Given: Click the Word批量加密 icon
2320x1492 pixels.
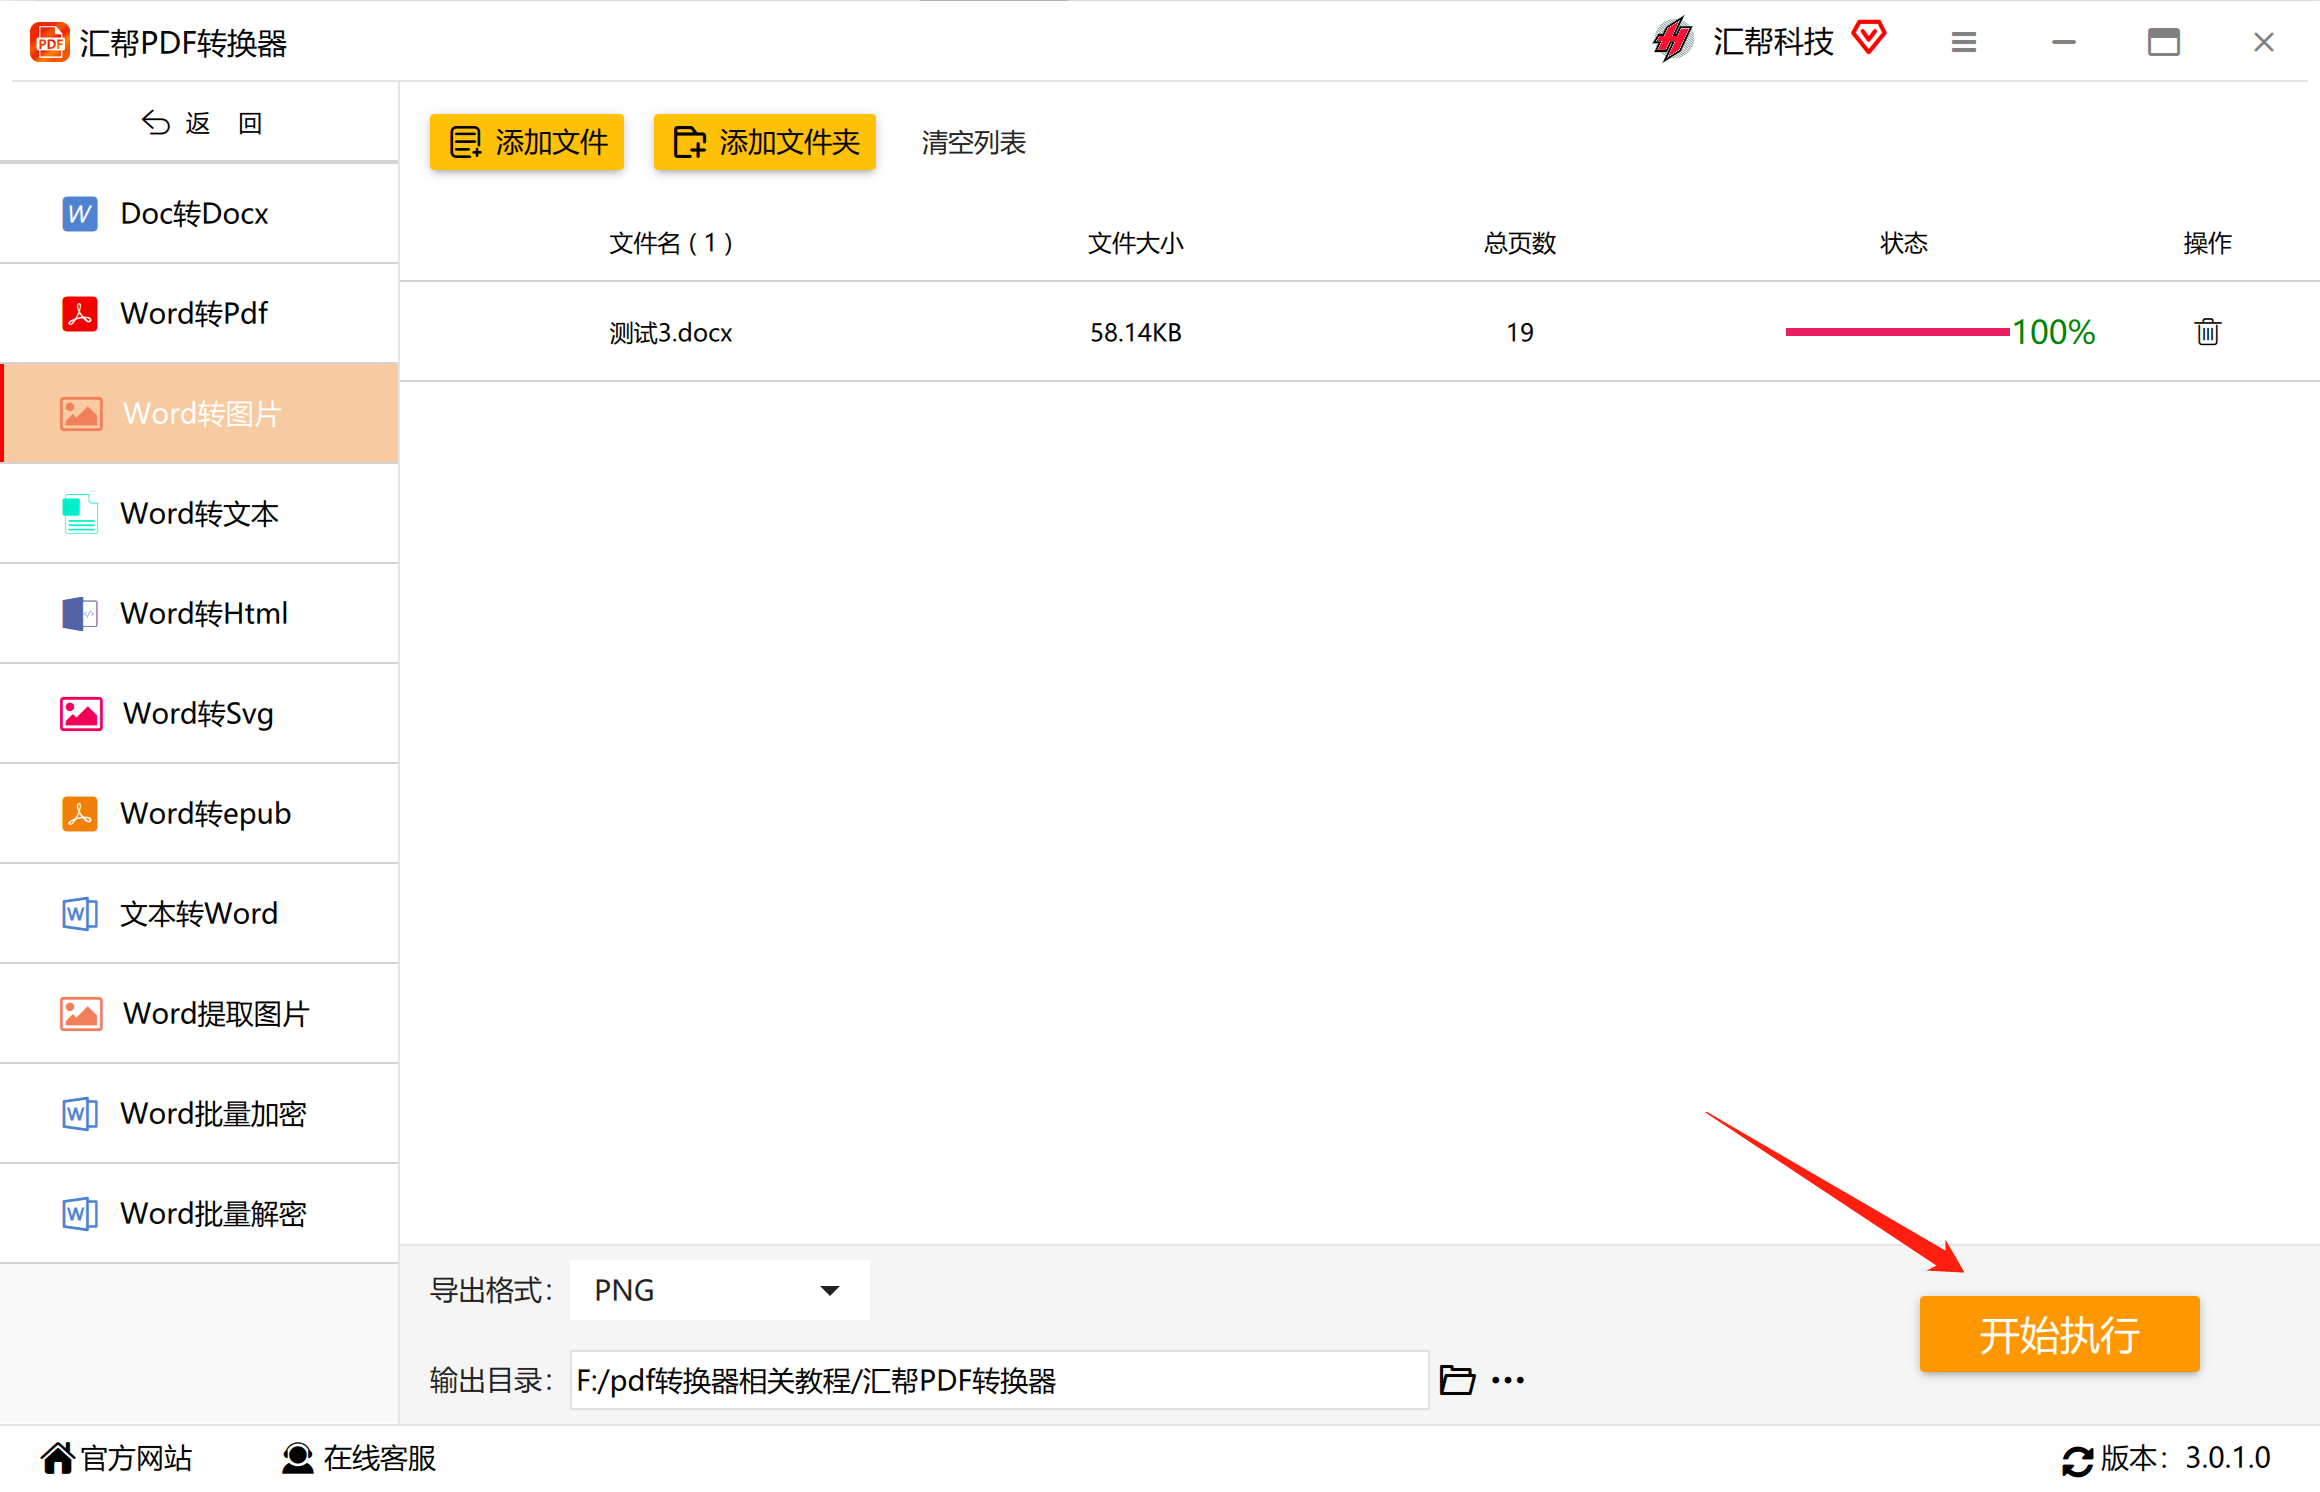Looking at the screenshot, I should tap(80, 1113).
